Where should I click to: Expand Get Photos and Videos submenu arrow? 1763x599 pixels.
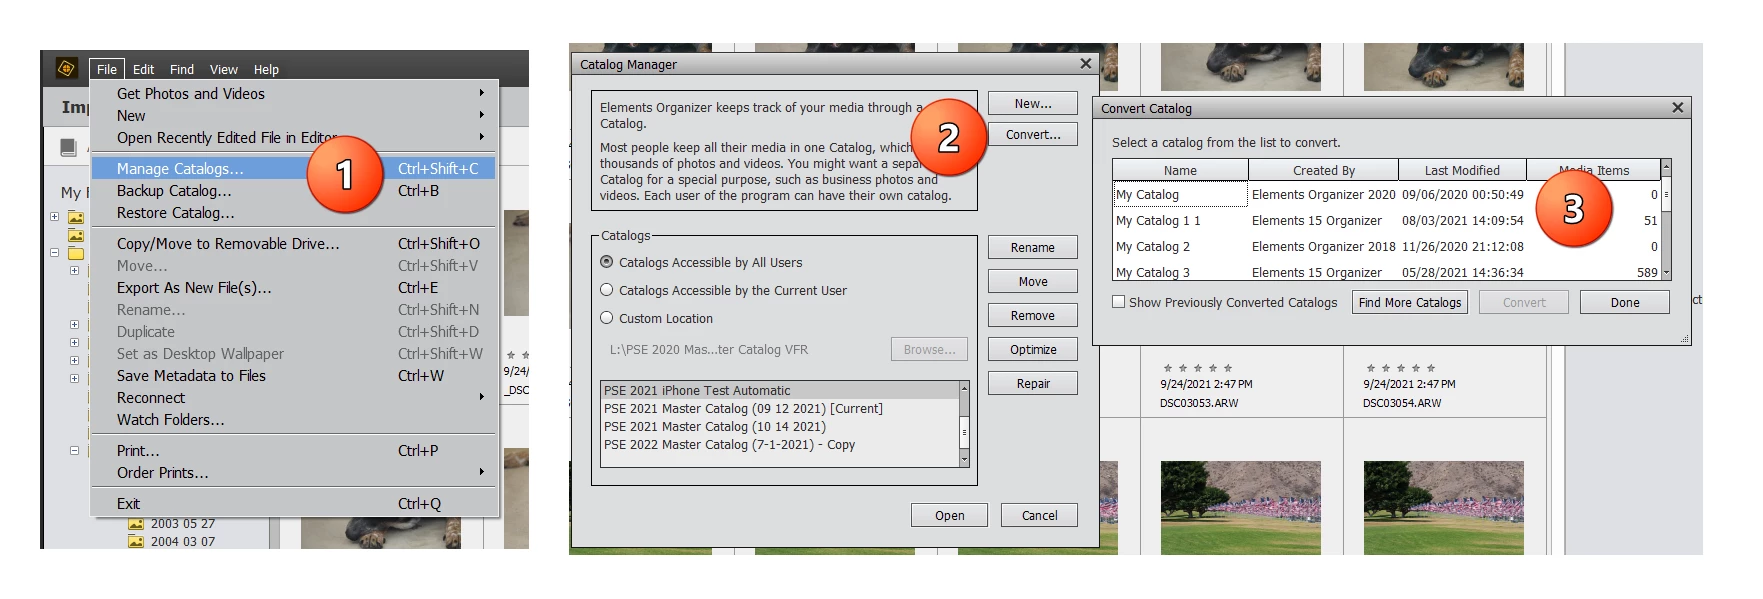[x=481, y=93]
